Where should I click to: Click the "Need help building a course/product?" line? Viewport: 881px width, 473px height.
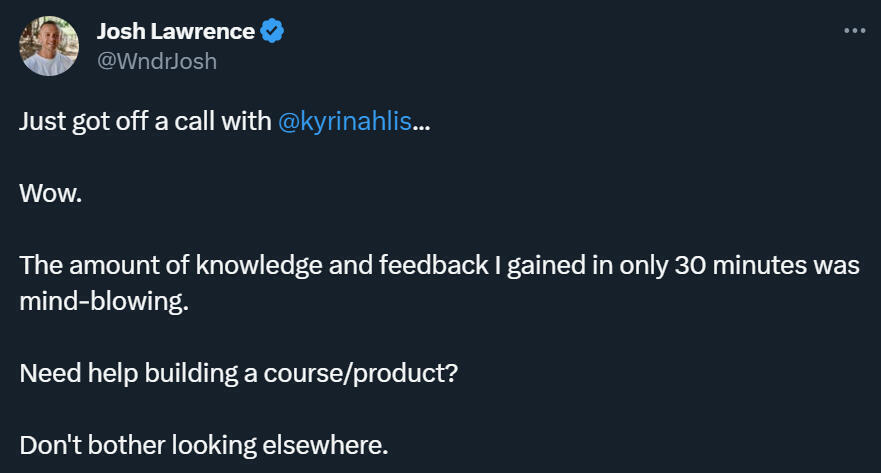239,373
